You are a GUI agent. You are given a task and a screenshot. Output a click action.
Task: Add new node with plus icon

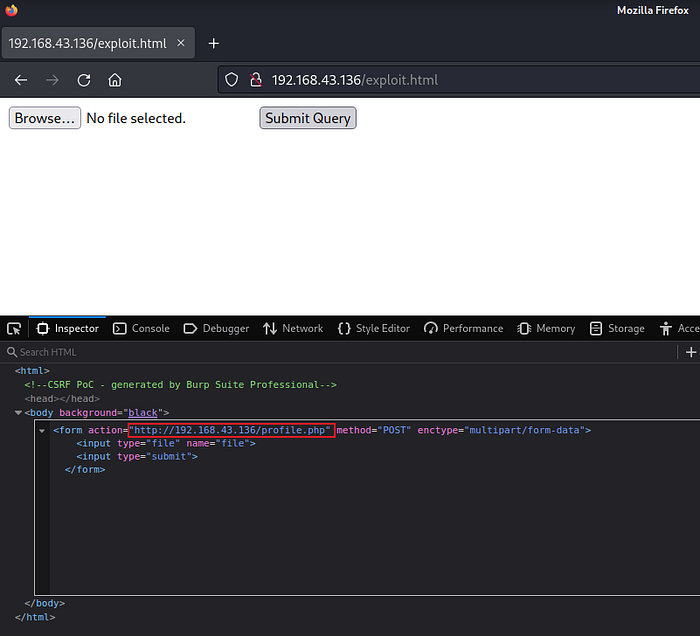(690, 352)
